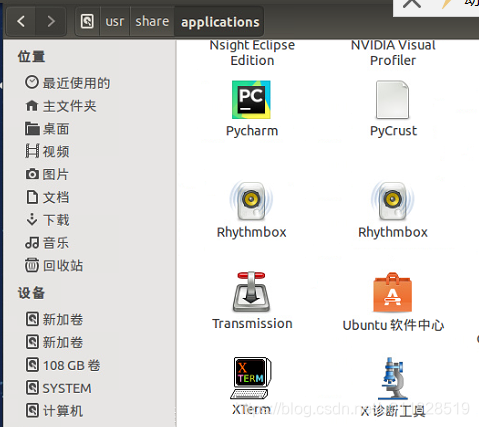
Task: Click the disk icon beside SYSTEM
Action: [x=32, y=388]
